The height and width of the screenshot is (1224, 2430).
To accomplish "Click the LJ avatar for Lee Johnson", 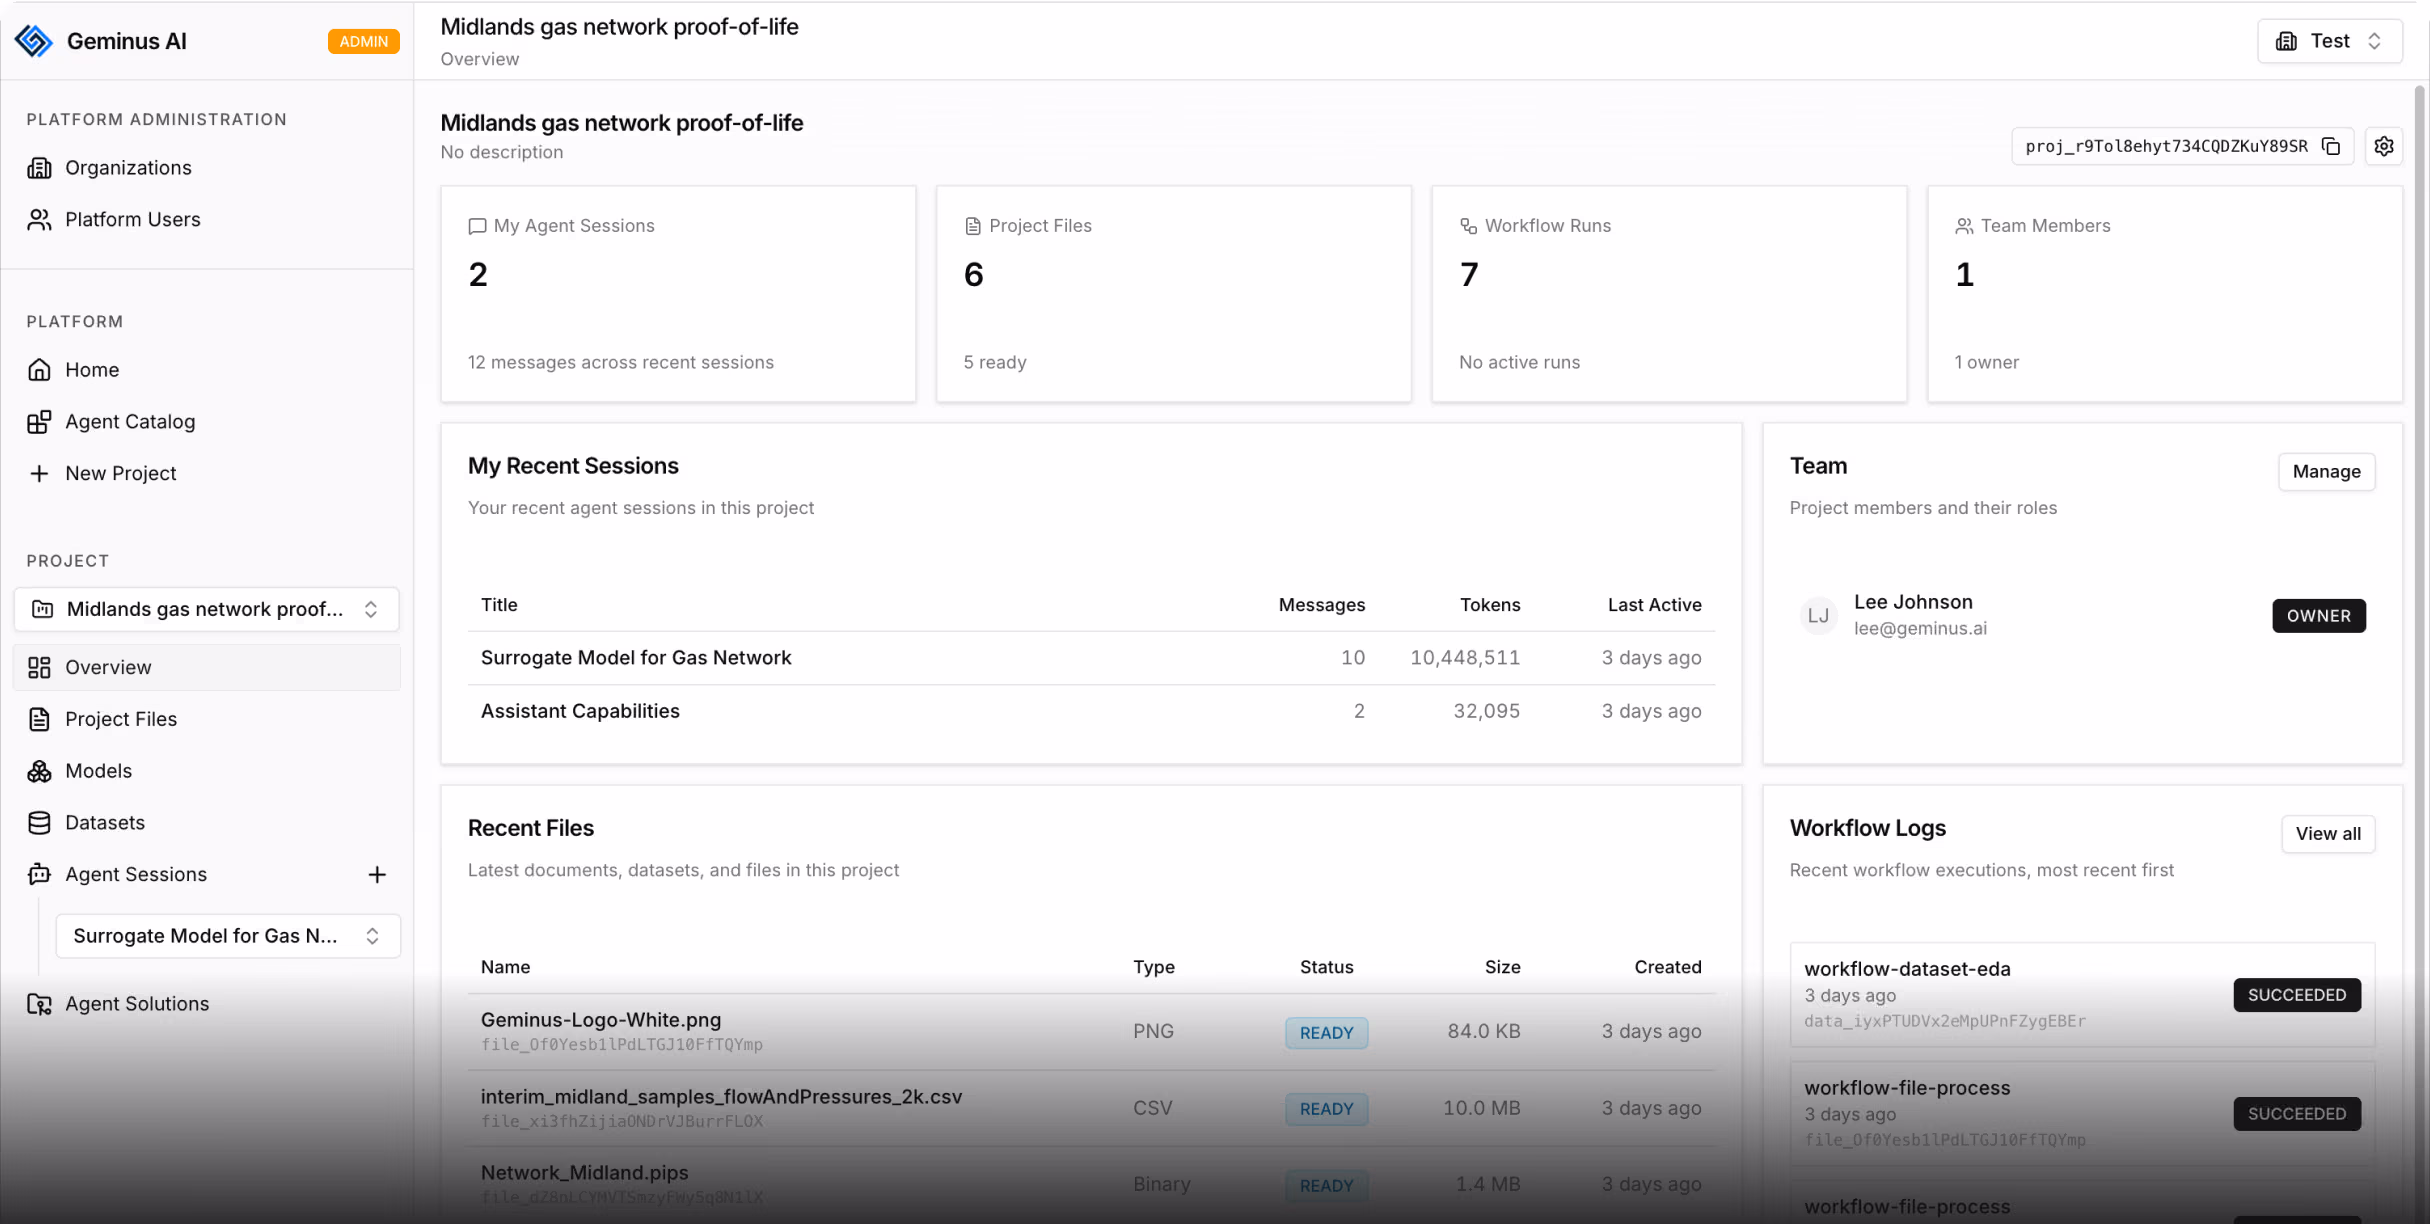I will 1818,616.
